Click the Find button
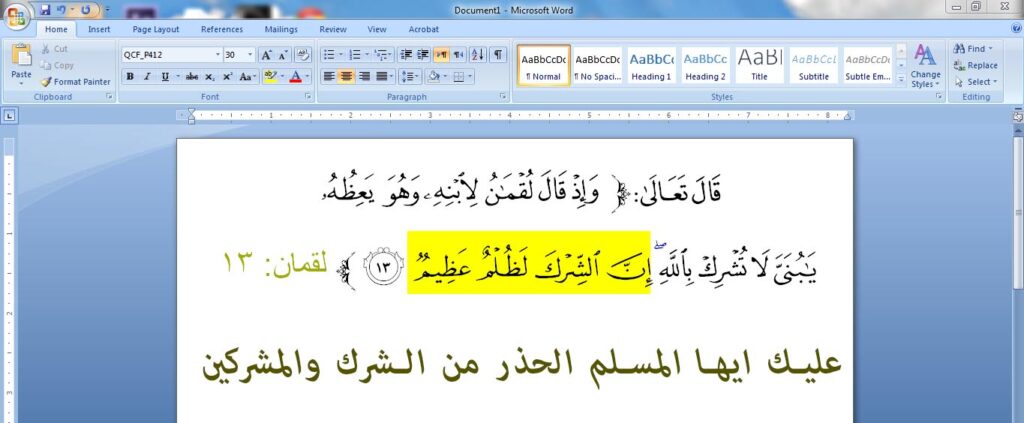 973,48
